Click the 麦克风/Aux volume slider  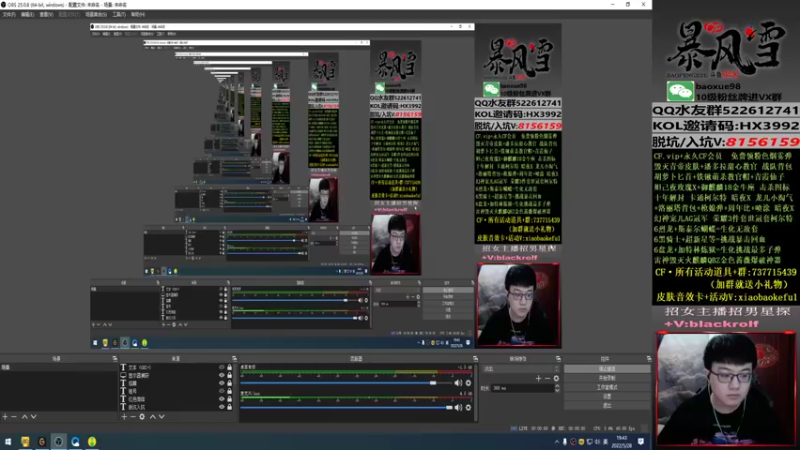(346, 407)
